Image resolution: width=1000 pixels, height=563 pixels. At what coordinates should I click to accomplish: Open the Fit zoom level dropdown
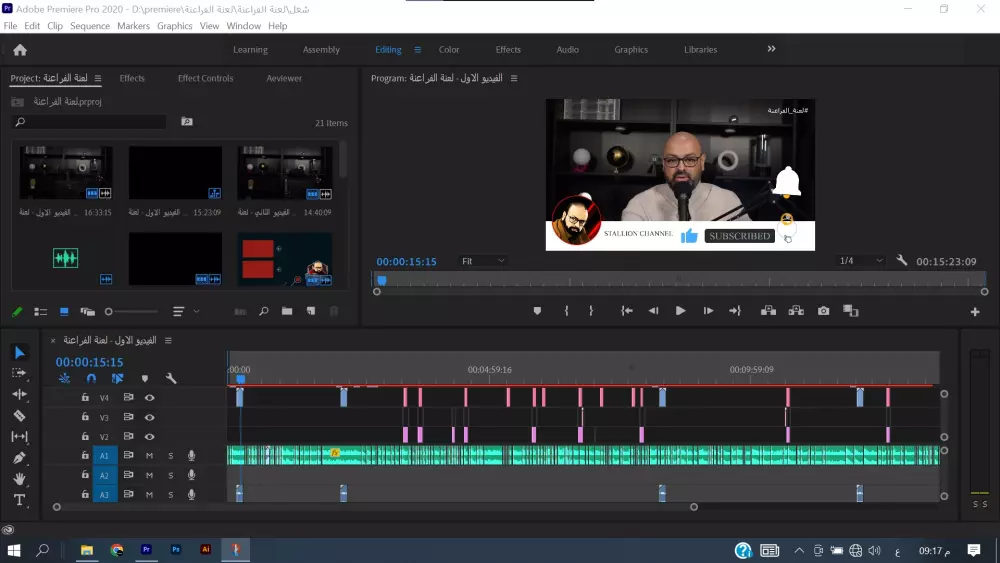click(483, 261)
